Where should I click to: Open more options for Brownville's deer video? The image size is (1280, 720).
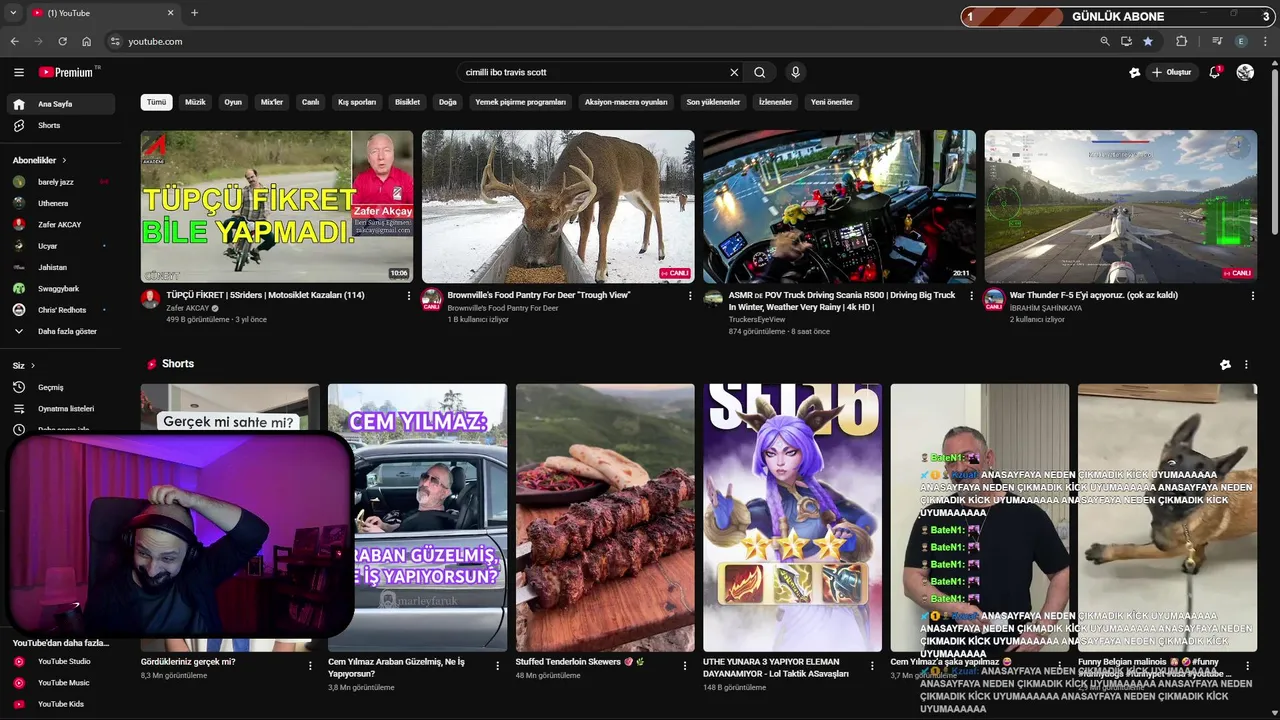[690, 296]
